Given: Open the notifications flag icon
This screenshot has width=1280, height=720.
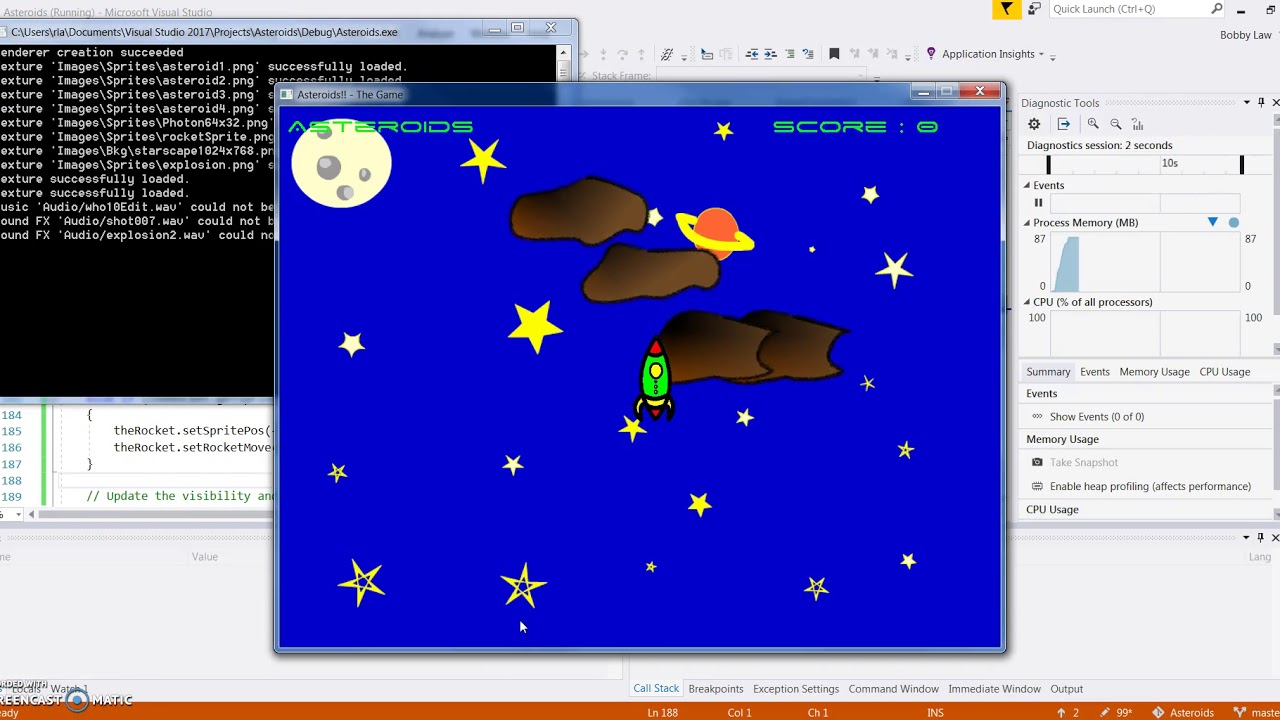Looking at the screenshot, I should 1006,9.
